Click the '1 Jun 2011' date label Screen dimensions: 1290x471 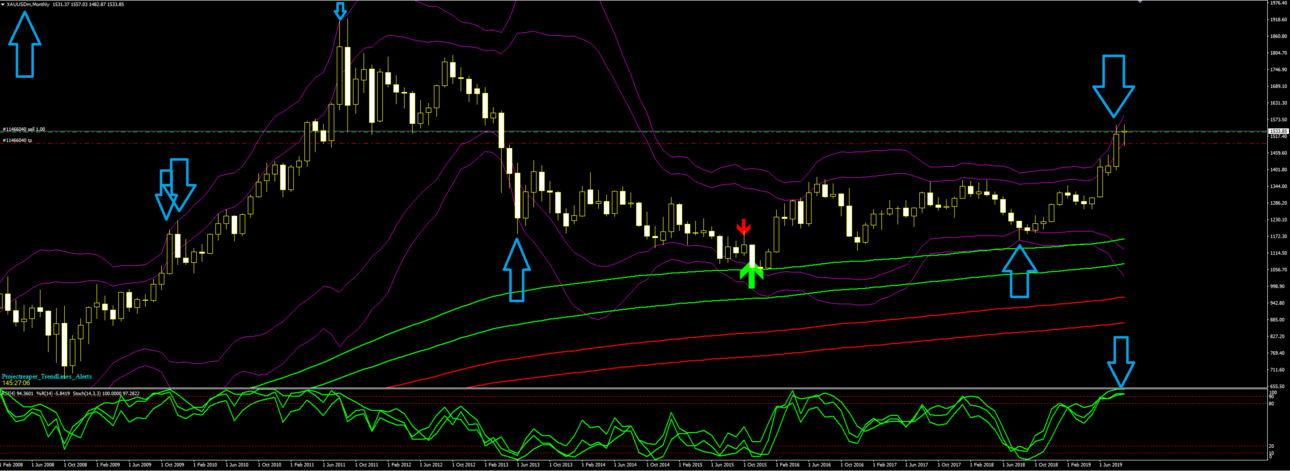click(x=334, y=464)
